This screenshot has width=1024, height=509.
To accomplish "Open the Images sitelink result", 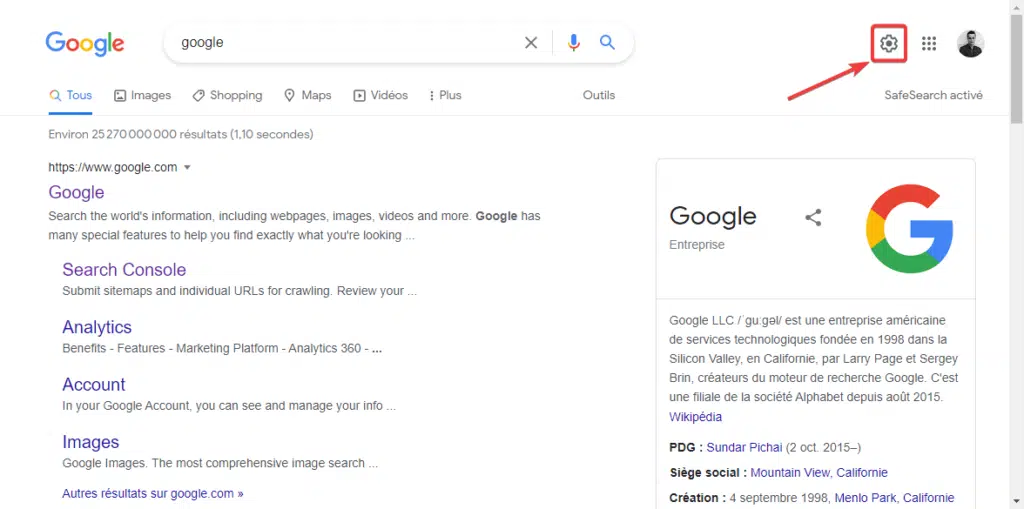I will [x=91, y=442].
